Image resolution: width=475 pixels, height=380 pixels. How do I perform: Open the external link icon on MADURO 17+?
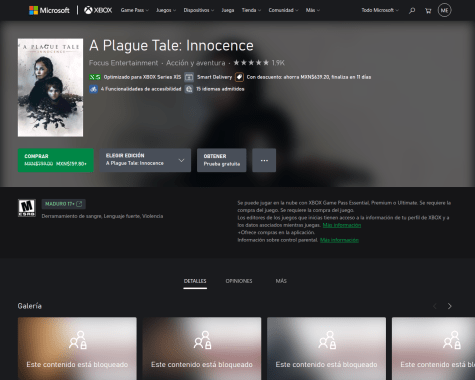tap(79, 204)
